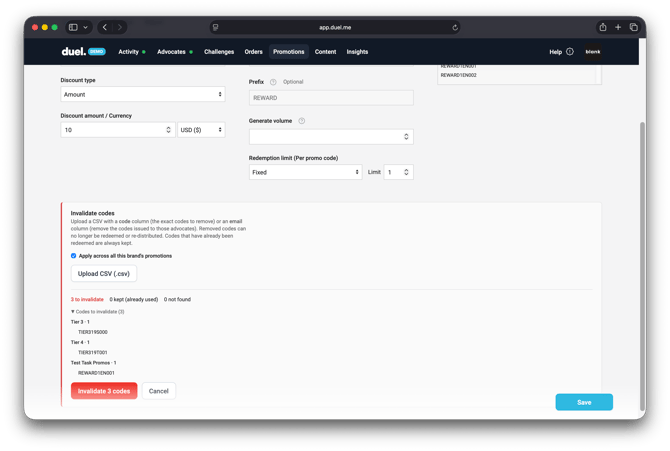Click the blue Save button
Image resolution: width=670 pixels, height=451 pixels.
584,402
